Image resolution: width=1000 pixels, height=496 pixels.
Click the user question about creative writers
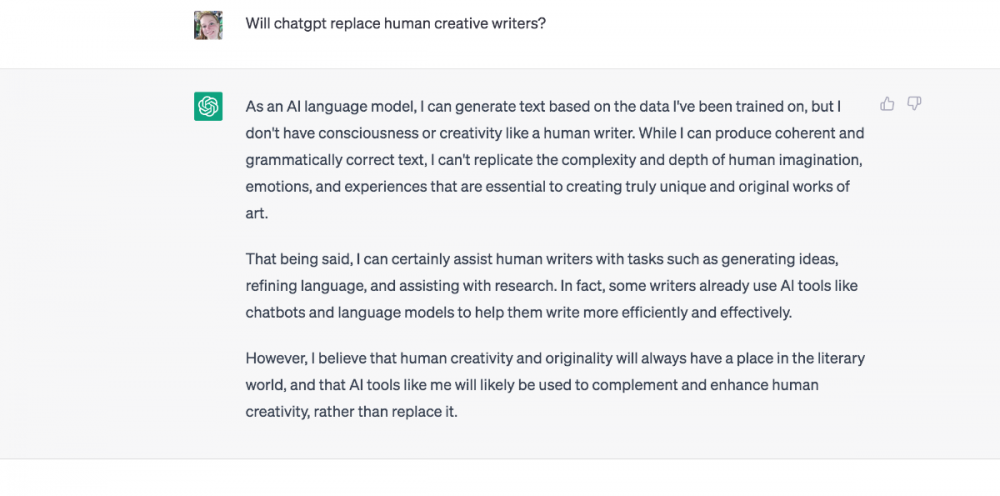(x=396, y=24)
